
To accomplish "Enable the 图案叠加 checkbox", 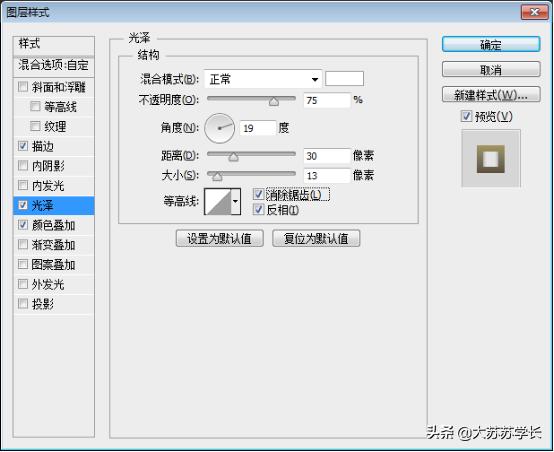I will [23, 264].
